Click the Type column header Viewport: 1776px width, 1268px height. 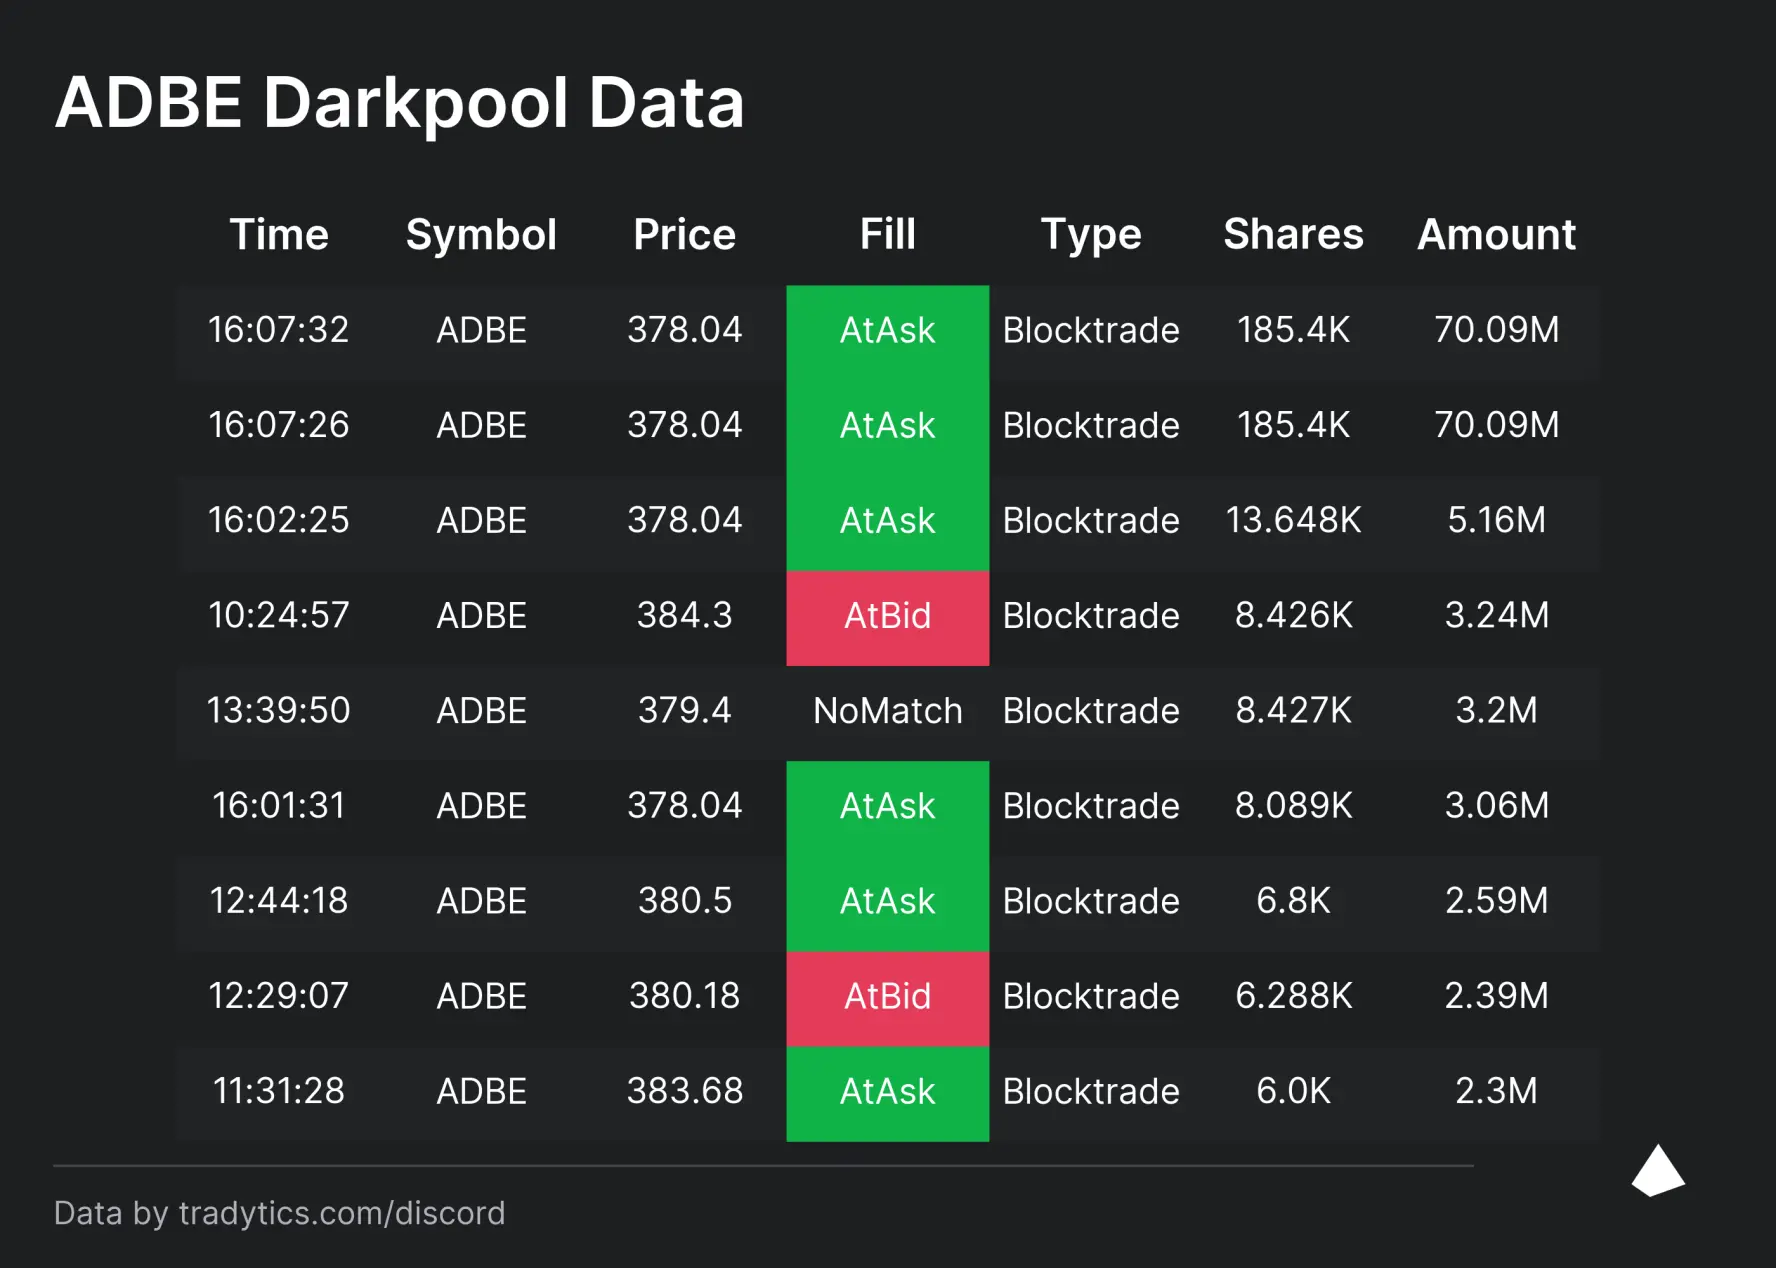click(1090, 235)
